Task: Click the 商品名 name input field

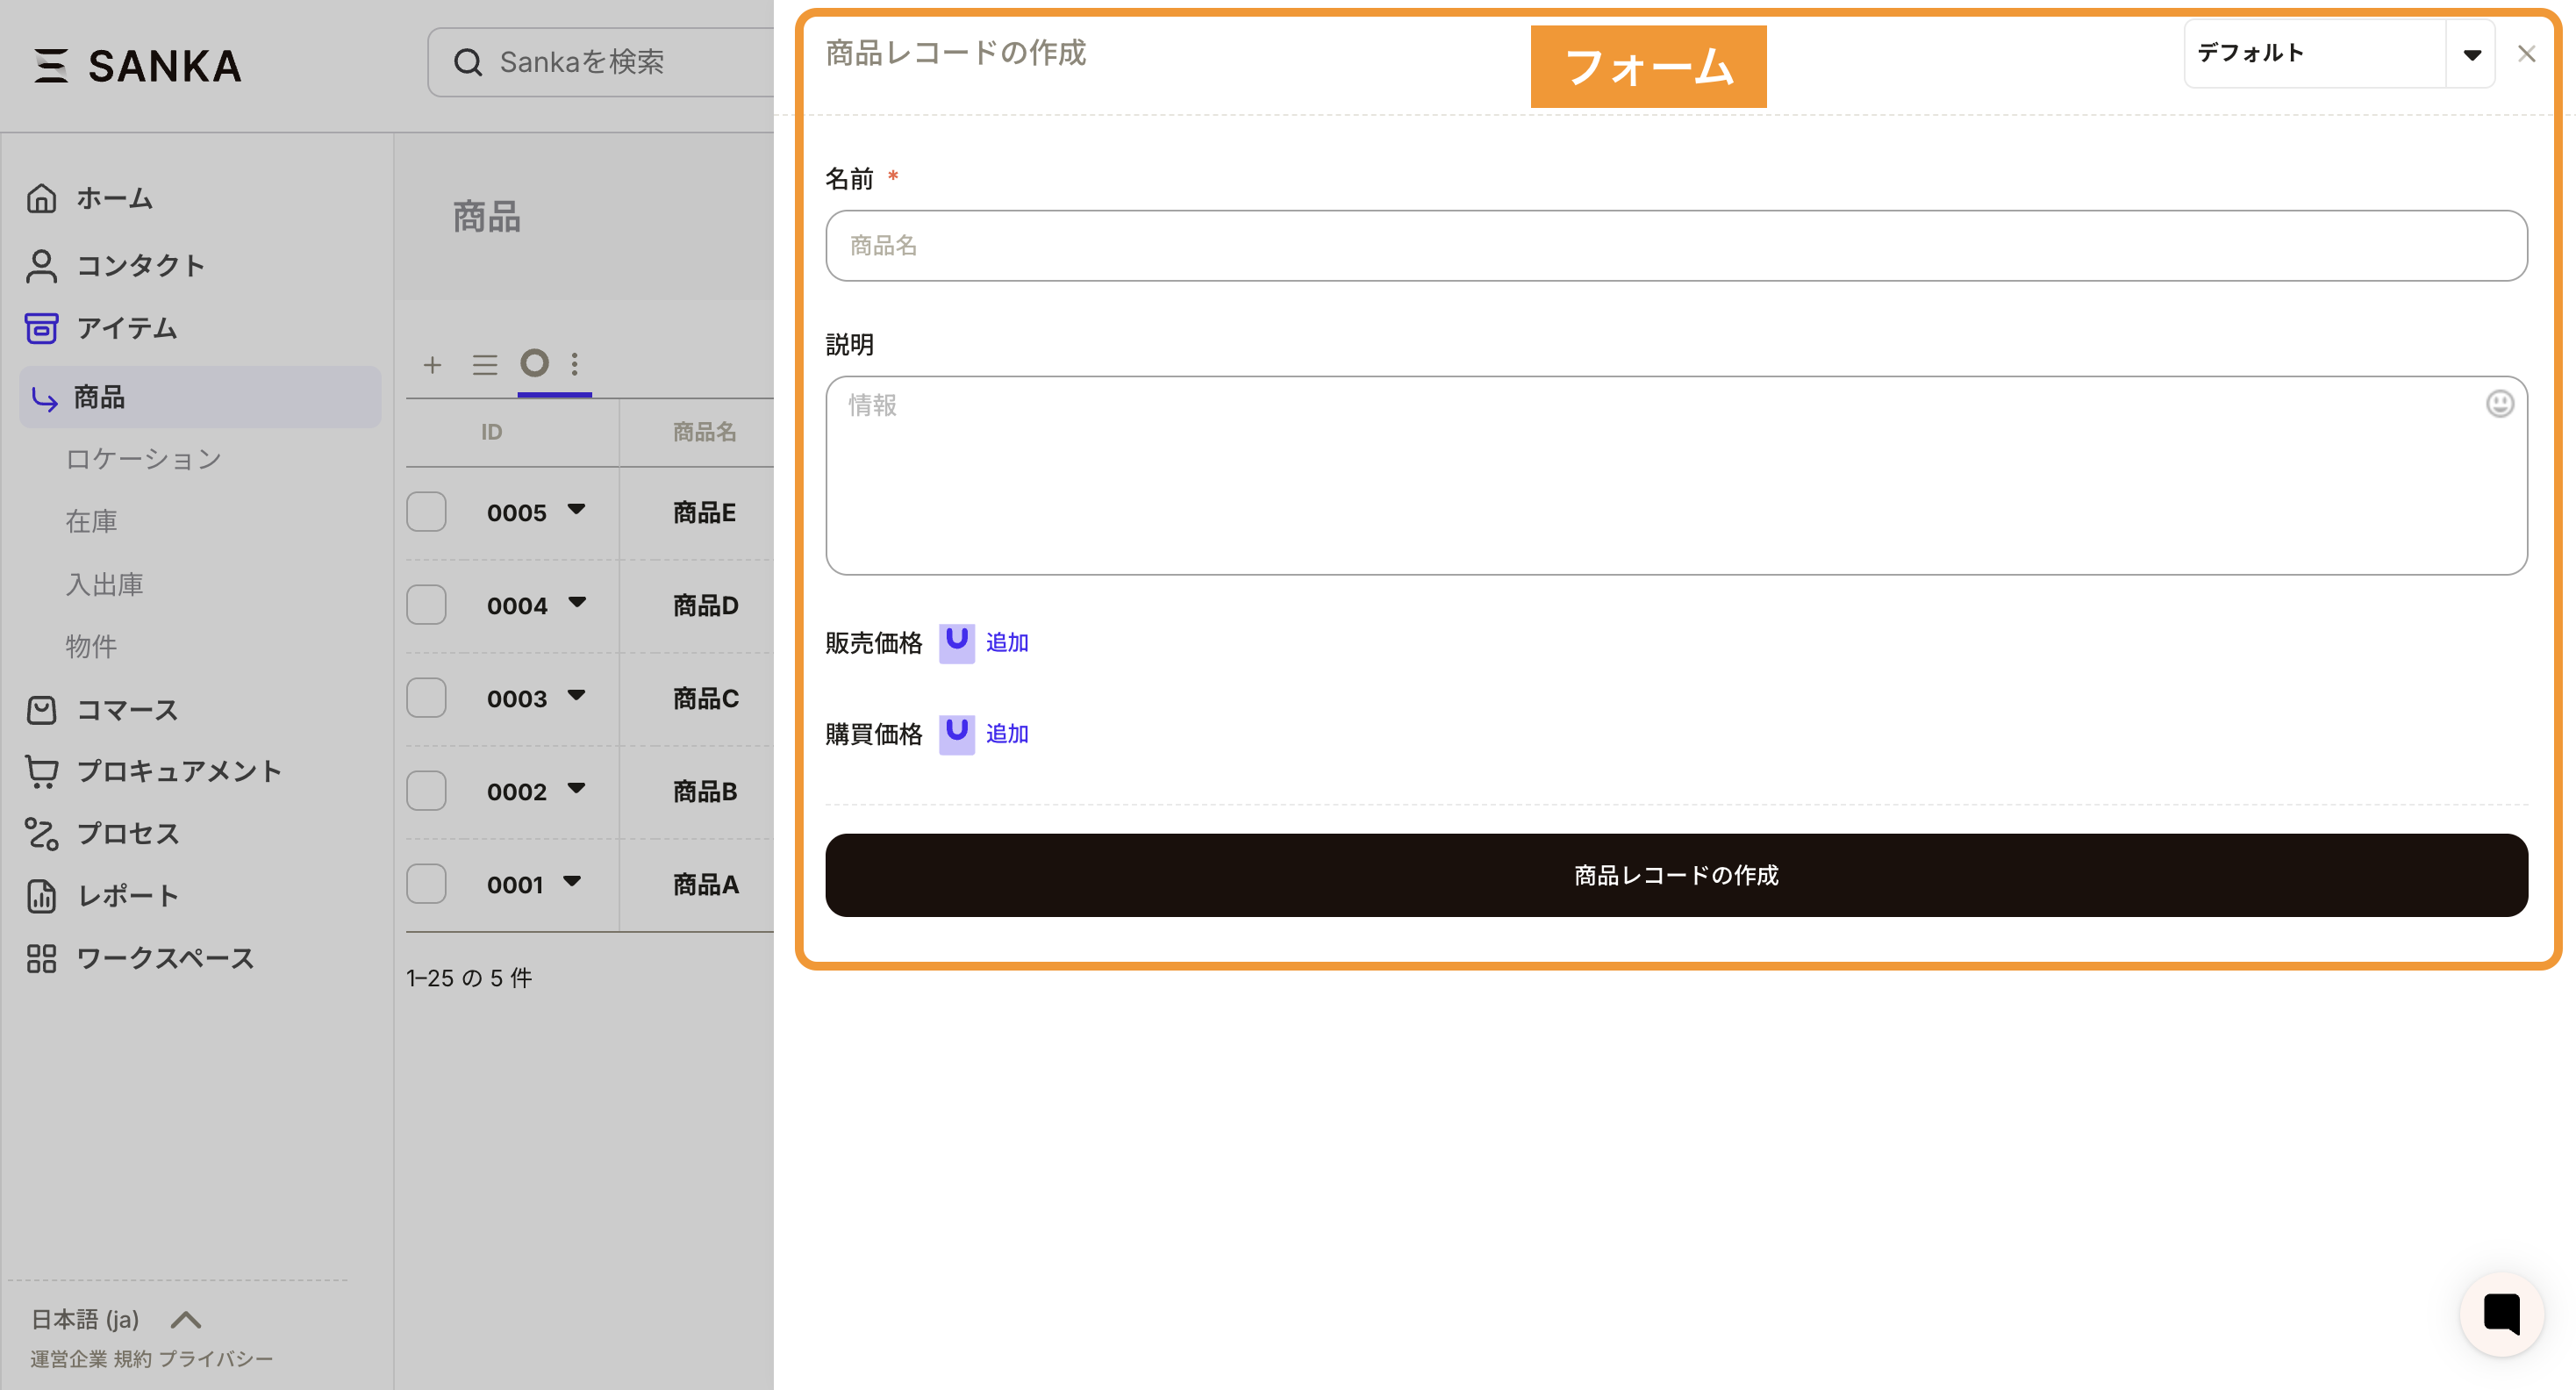Action: (1676, 246)
